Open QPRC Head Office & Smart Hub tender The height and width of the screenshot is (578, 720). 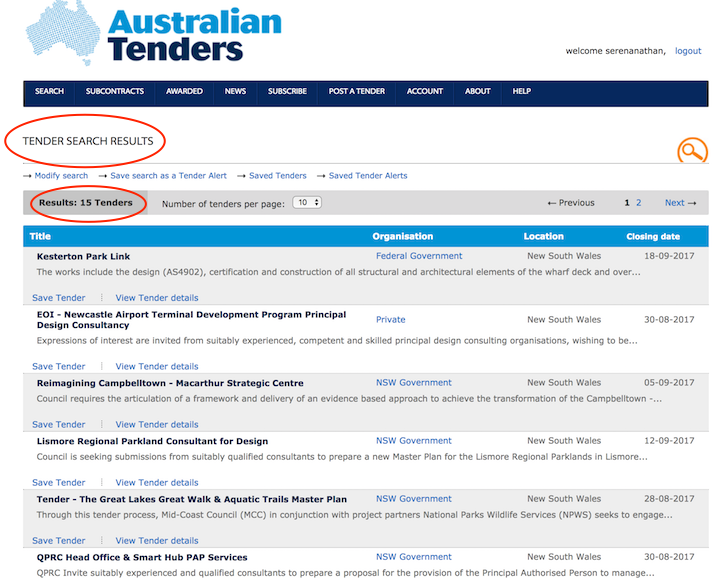(142, 557)
